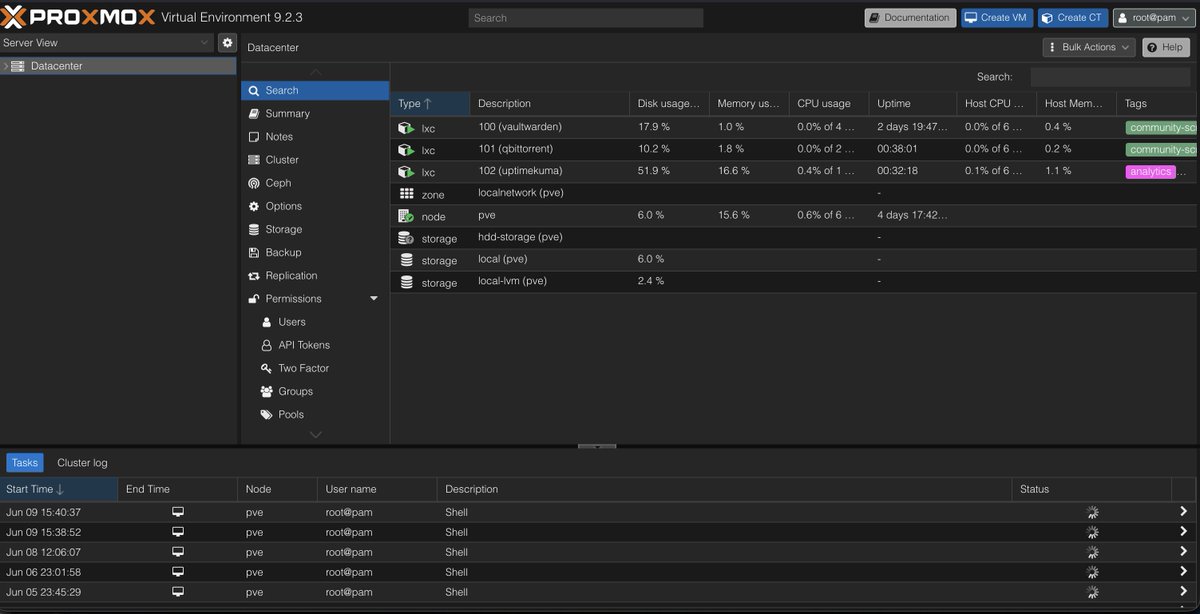Screen dimensions: 1200x614
Task: Expand the Datacenter tree node
Action: coord(5,66)
